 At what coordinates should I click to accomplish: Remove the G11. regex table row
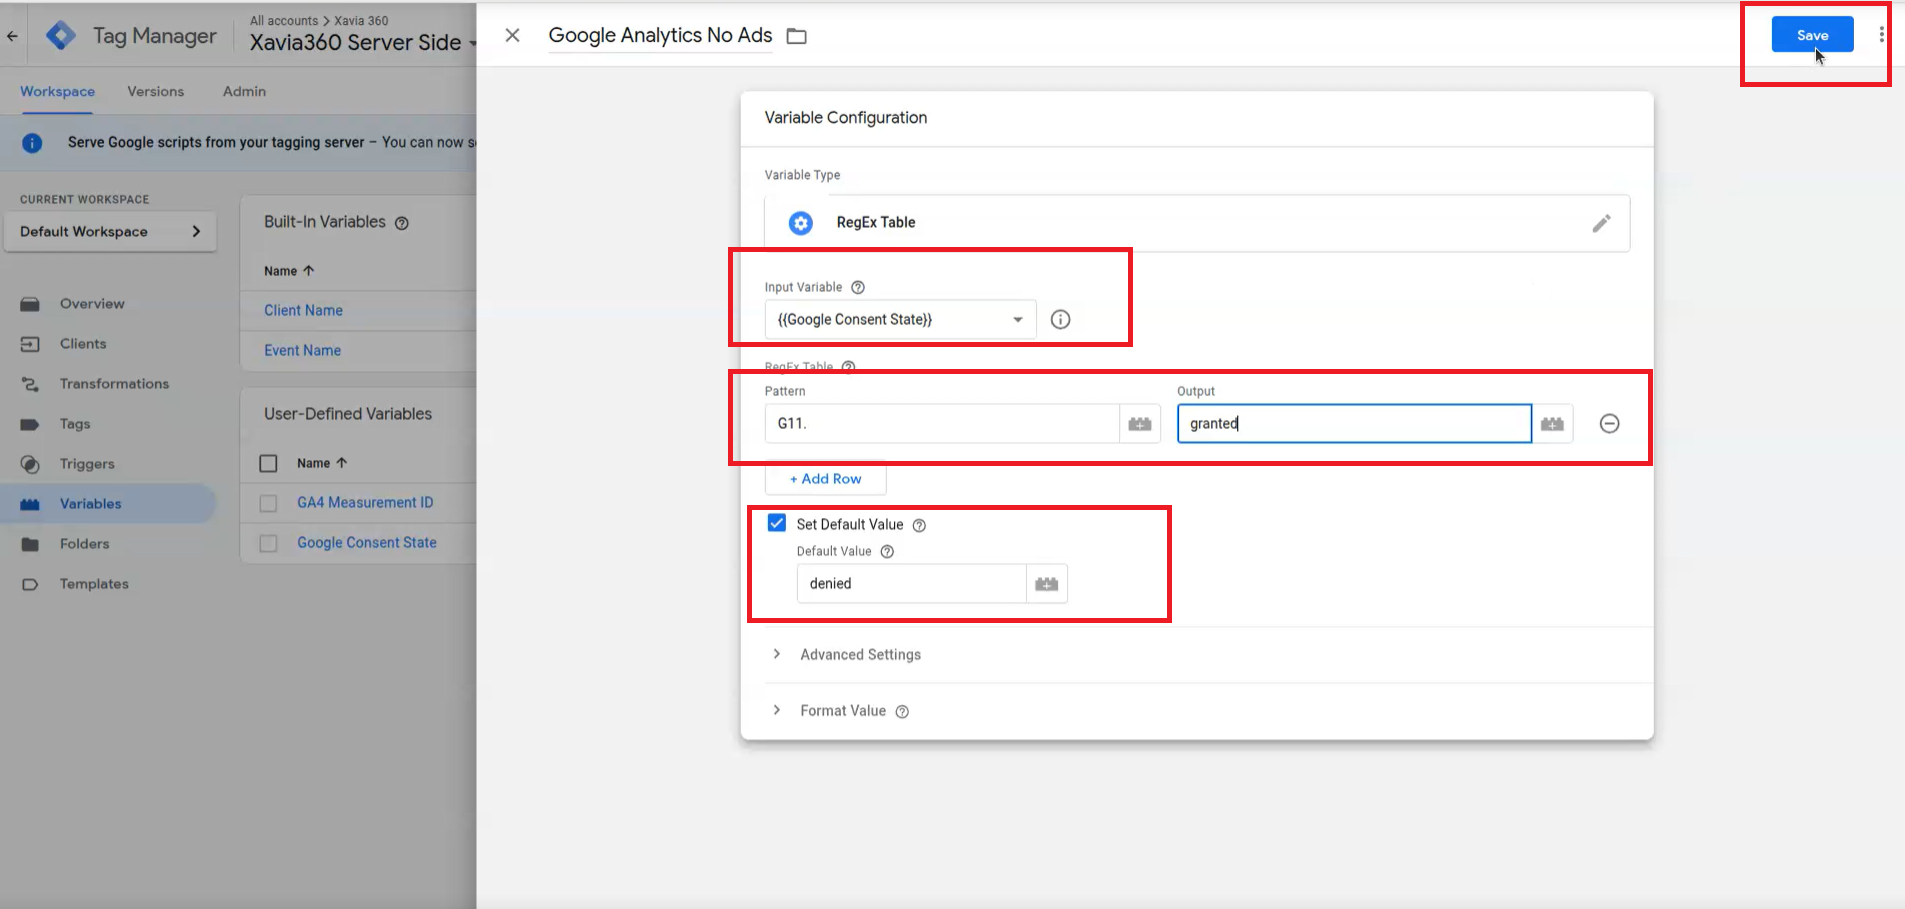pos(1609,424)
